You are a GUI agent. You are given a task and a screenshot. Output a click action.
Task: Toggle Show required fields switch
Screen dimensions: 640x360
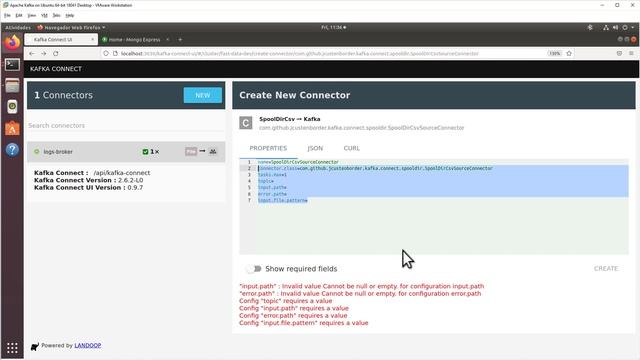(x=254, y=269)
